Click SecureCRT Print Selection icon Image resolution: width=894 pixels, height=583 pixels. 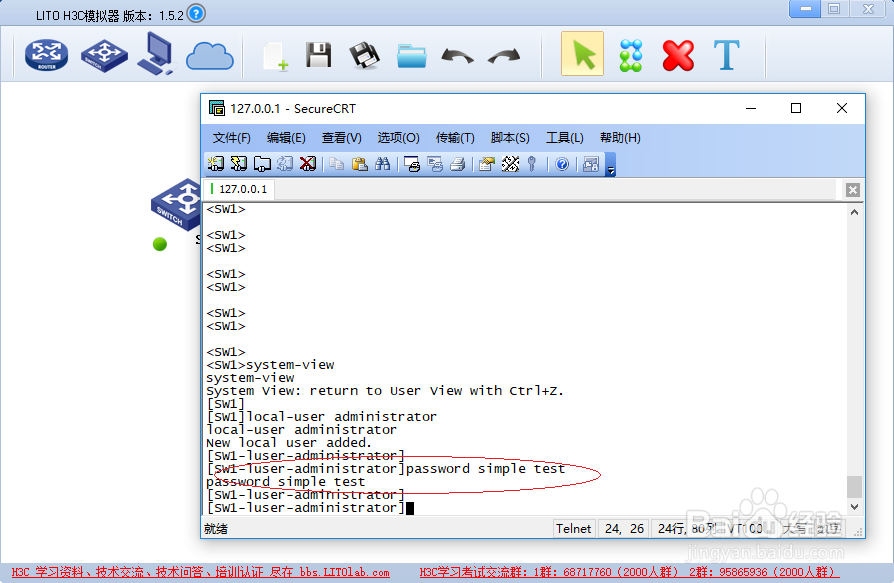pos(435,164)
